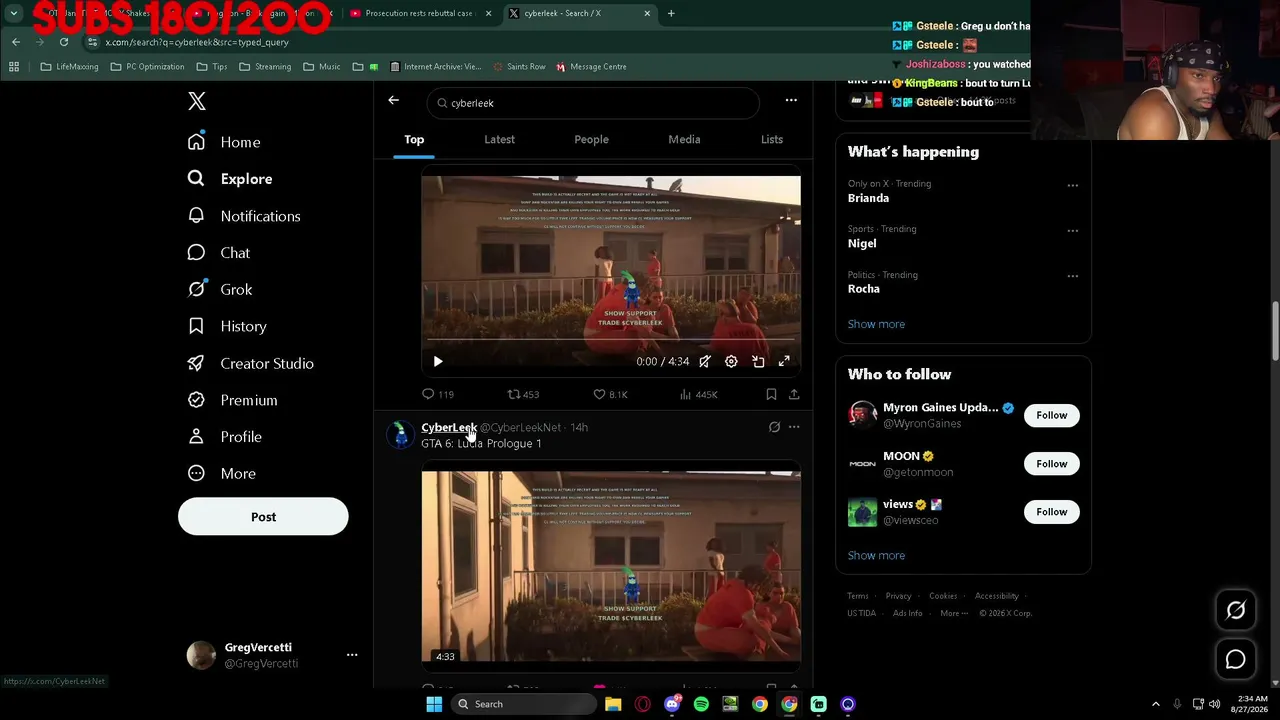Click Grok icon on GTA 6 tweet
The image size is (1280, 720).
click(x=774, y=427)
